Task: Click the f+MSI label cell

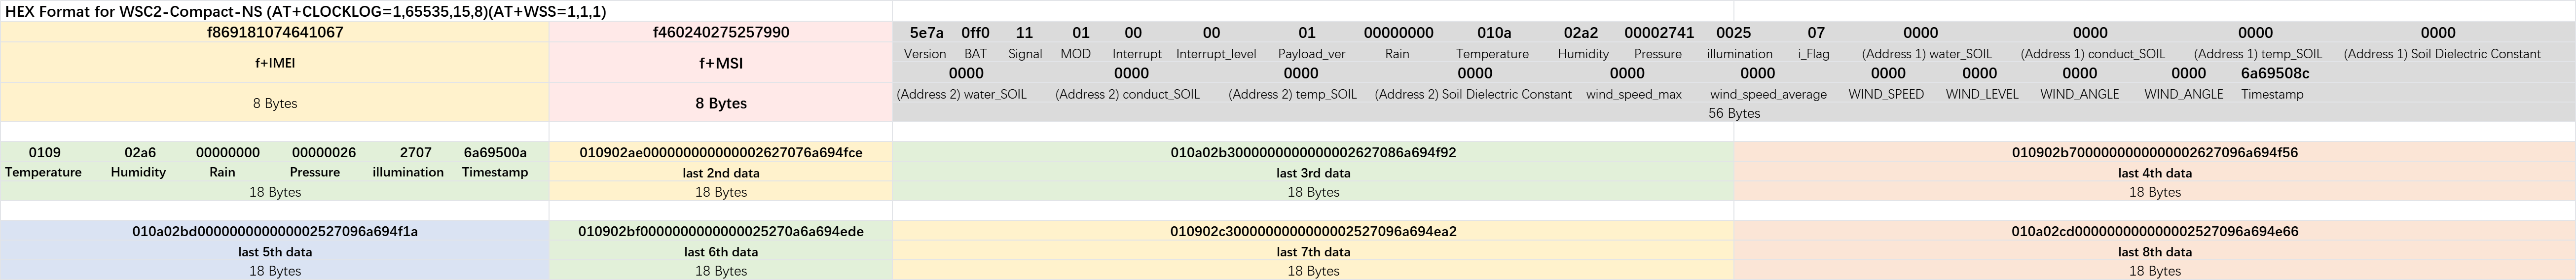Action: [721, 63]
